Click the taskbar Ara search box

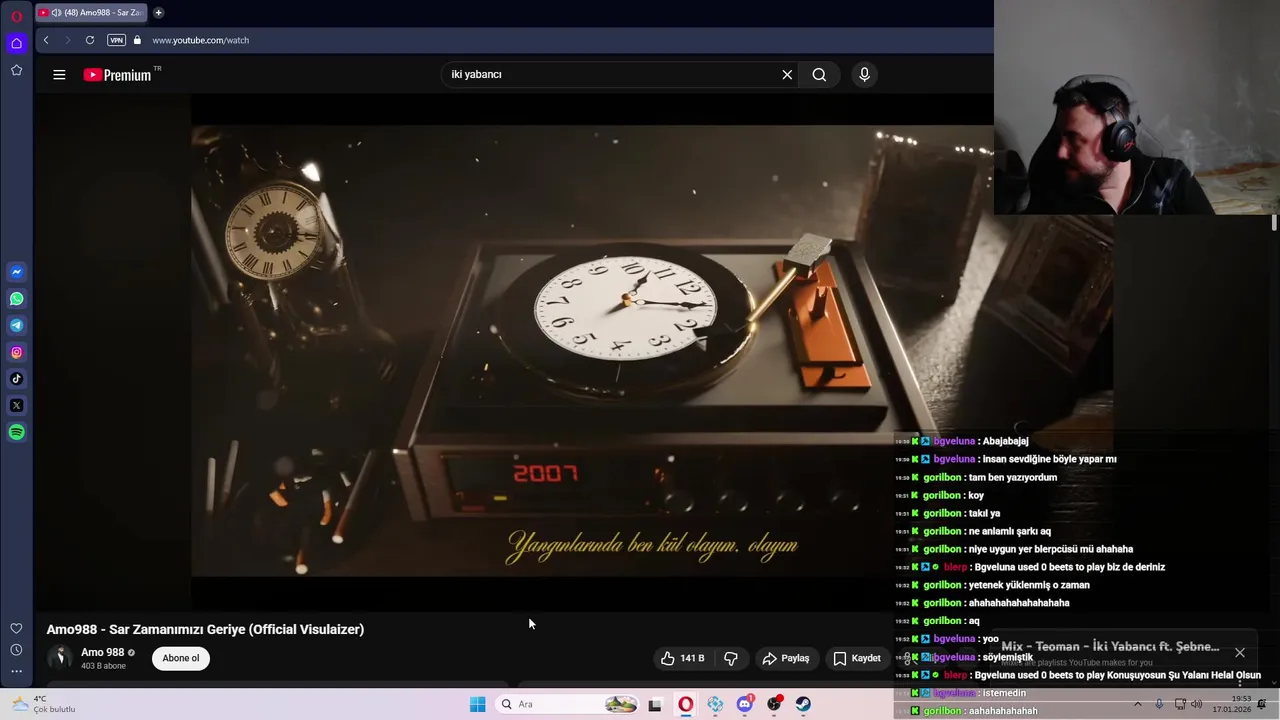click(x=568, y=704)
